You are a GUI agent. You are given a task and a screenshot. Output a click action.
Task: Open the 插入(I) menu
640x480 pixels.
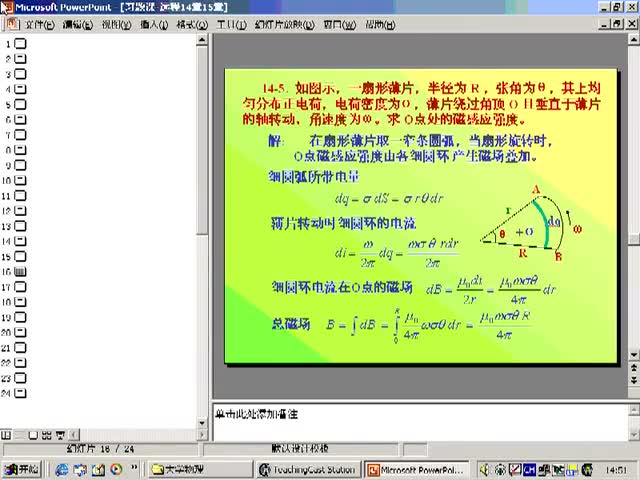(154, 25)
